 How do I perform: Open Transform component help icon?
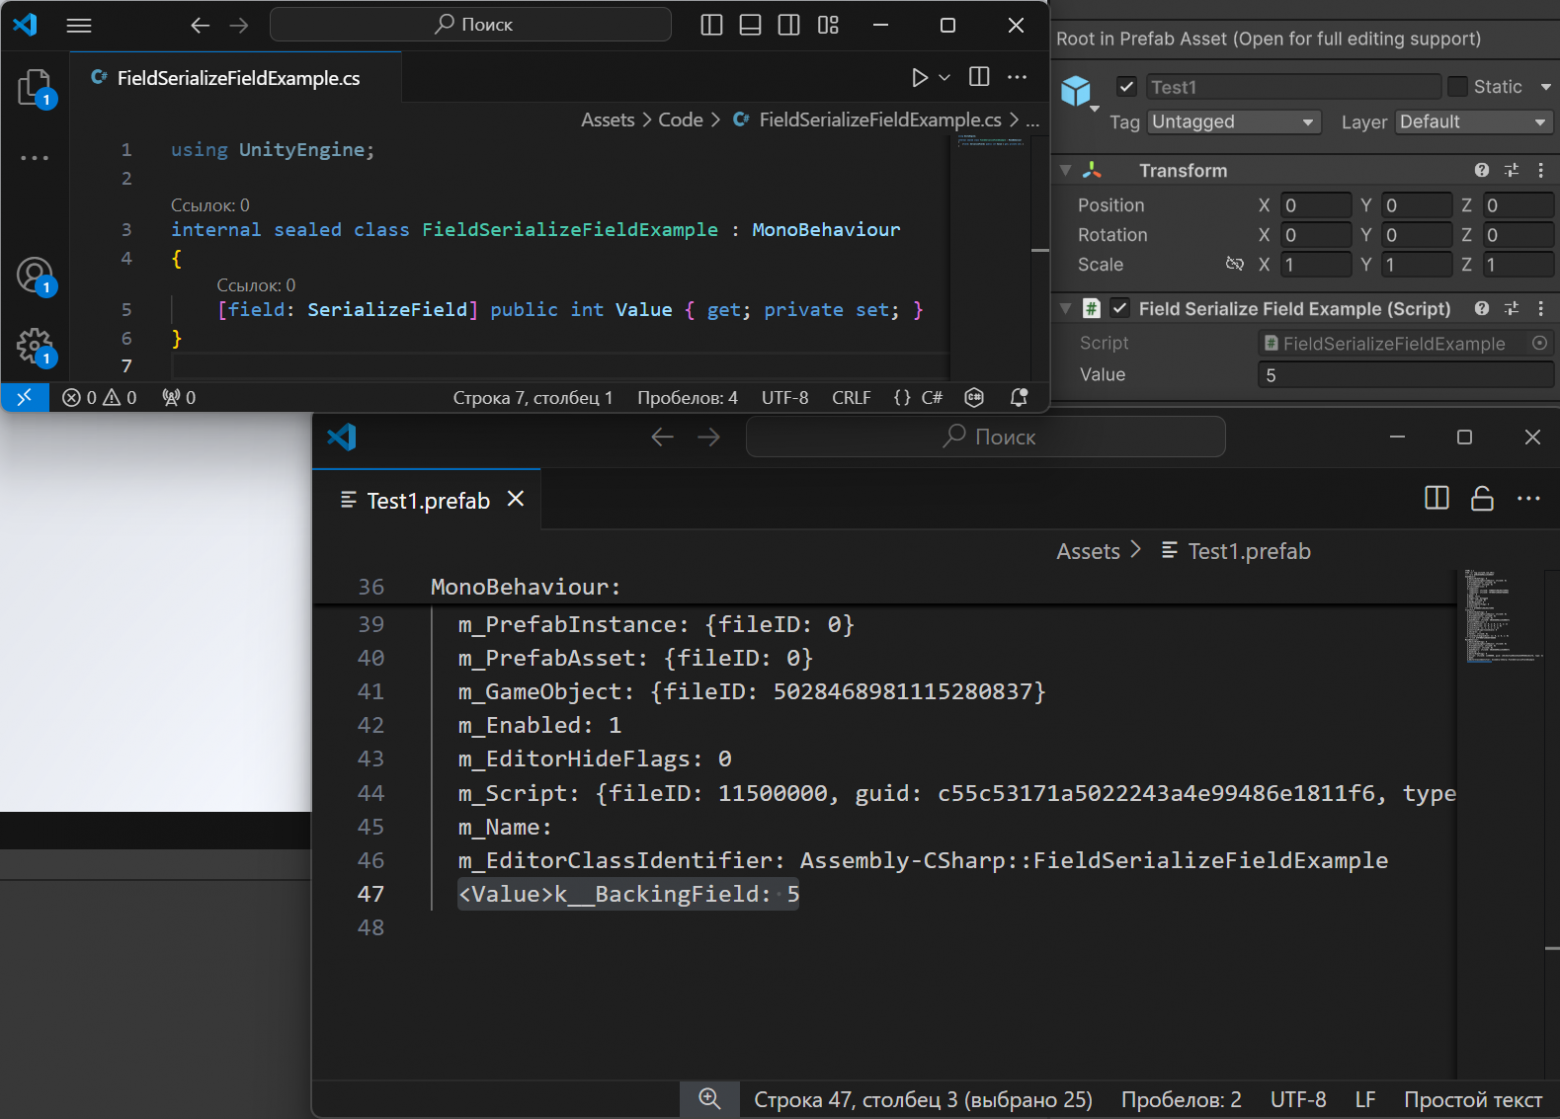[x=1481, y=171]
